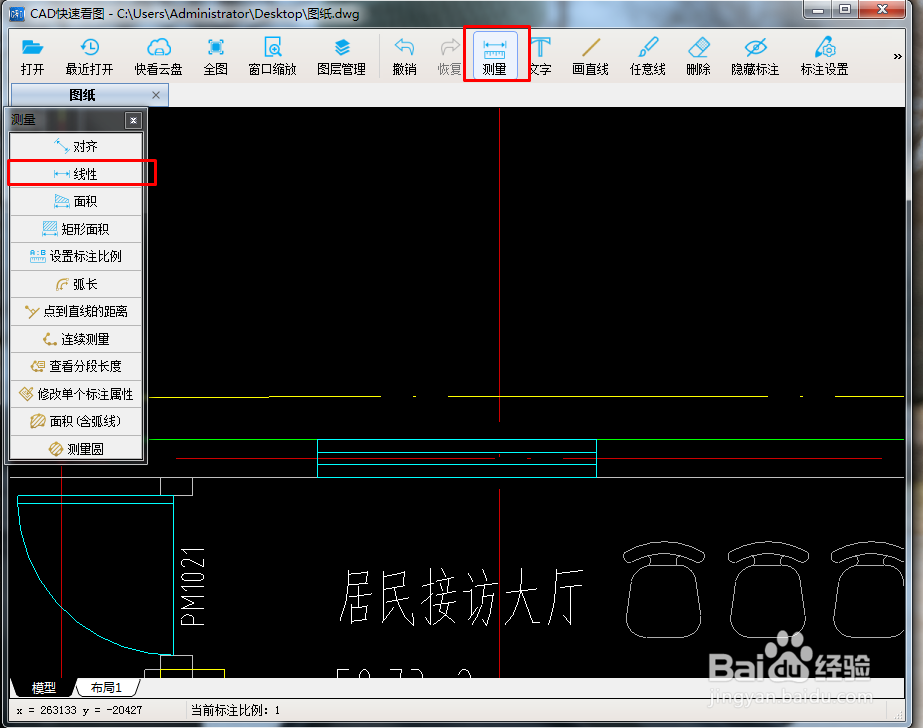Minimize the CAD快速看图 window
The height and width of the screenshot is (728, 923).
click(818, 10)
